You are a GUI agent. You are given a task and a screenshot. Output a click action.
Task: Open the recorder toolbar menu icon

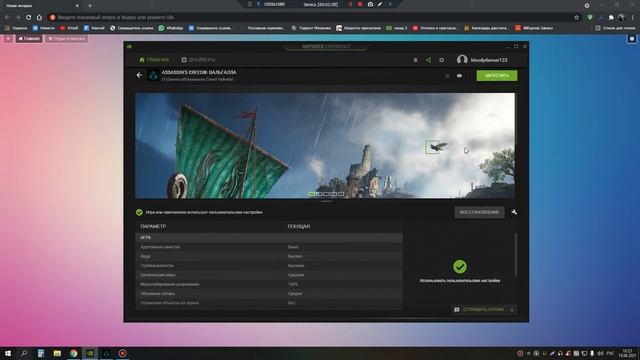[x=249, y=4]
